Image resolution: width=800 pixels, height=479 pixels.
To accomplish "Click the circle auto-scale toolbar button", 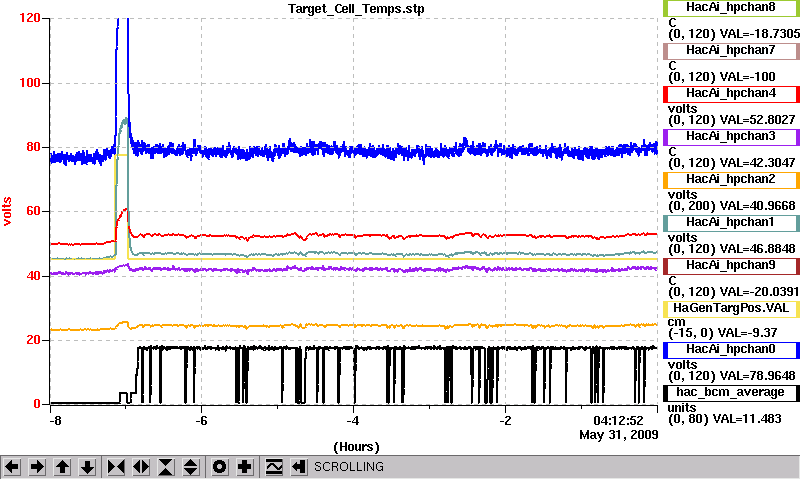I will point(219,467).
